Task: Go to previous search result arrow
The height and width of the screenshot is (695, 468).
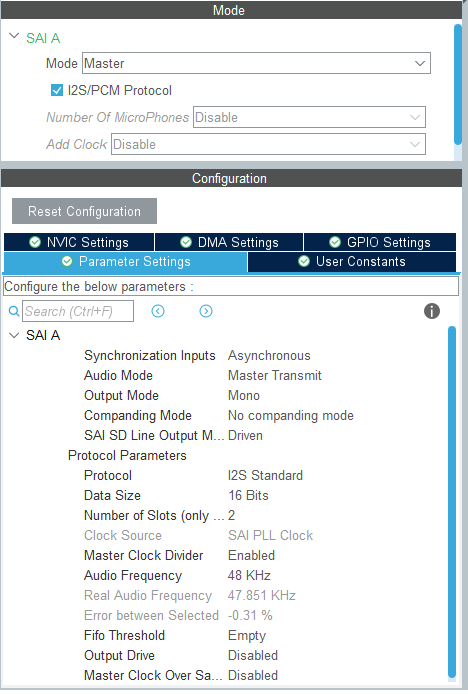Action: [158, 311]
